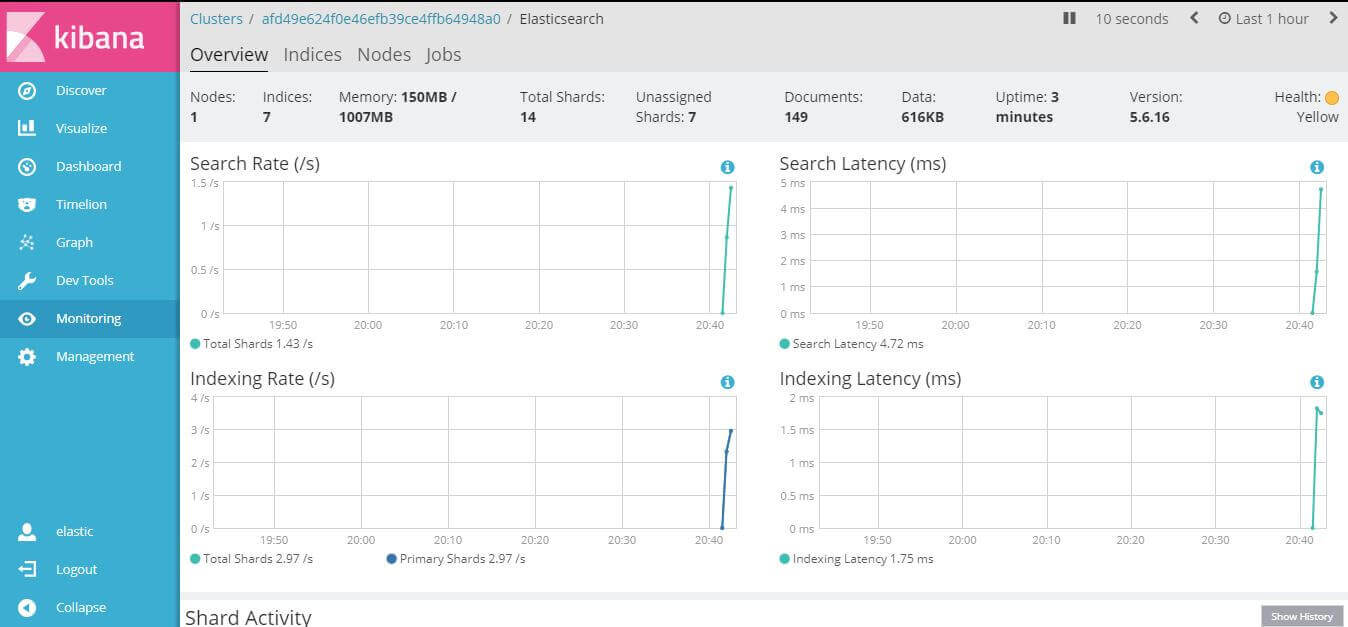
Task: Switch to the Nodes tab
Action: click(384, 54)
